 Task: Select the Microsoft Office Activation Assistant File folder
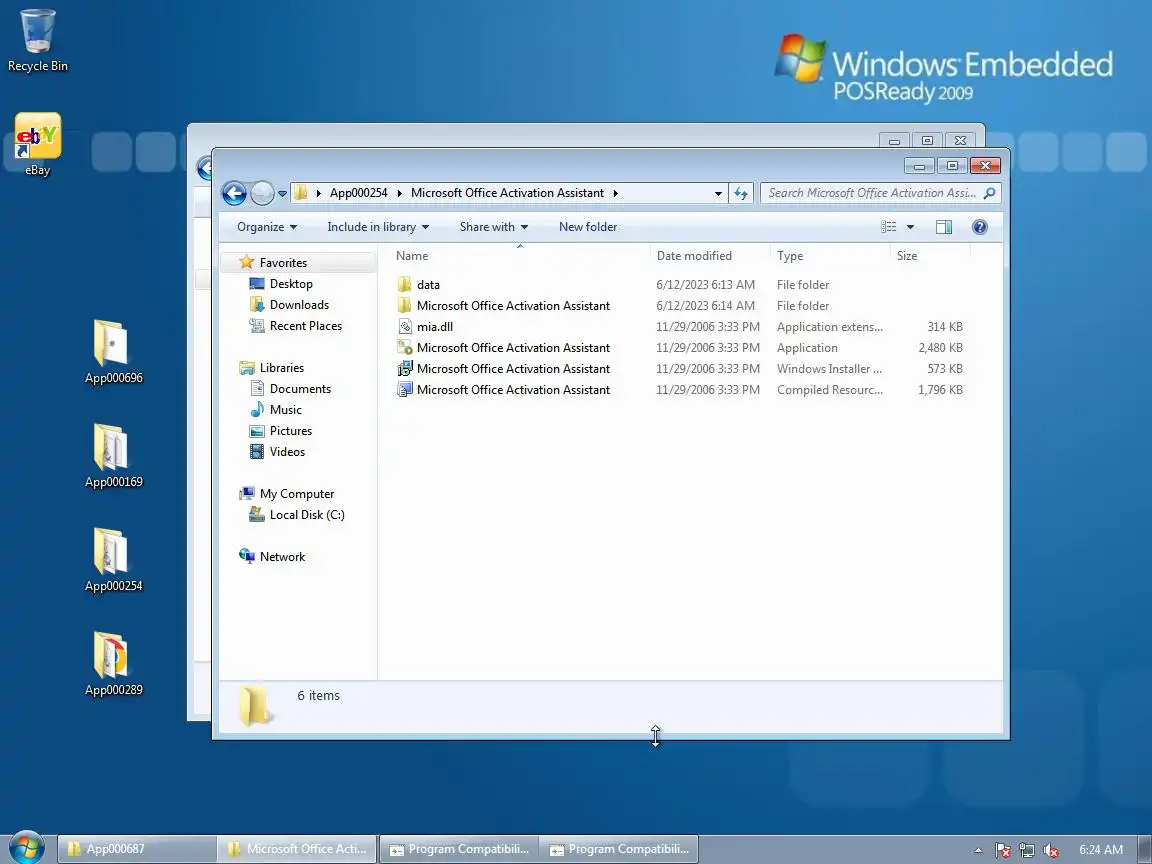pyautogui.click(x=513, y=306)
